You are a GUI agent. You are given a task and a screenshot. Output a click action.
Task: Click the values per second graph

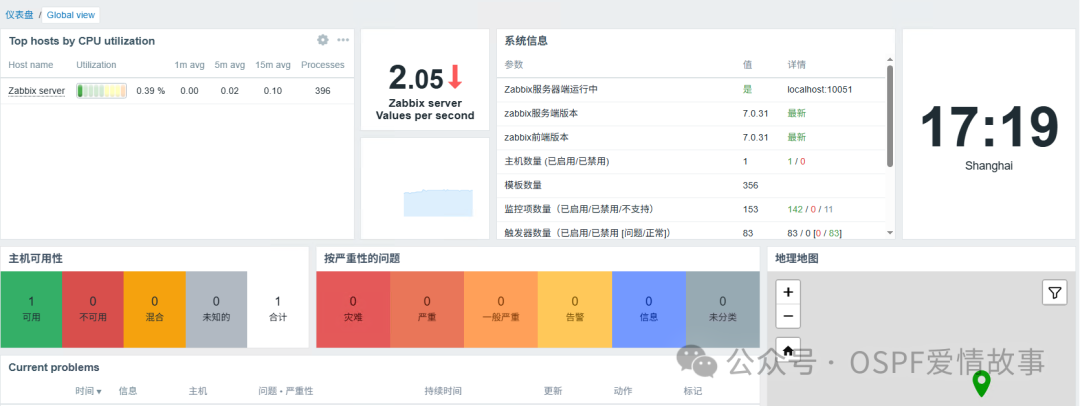point(438,202)
